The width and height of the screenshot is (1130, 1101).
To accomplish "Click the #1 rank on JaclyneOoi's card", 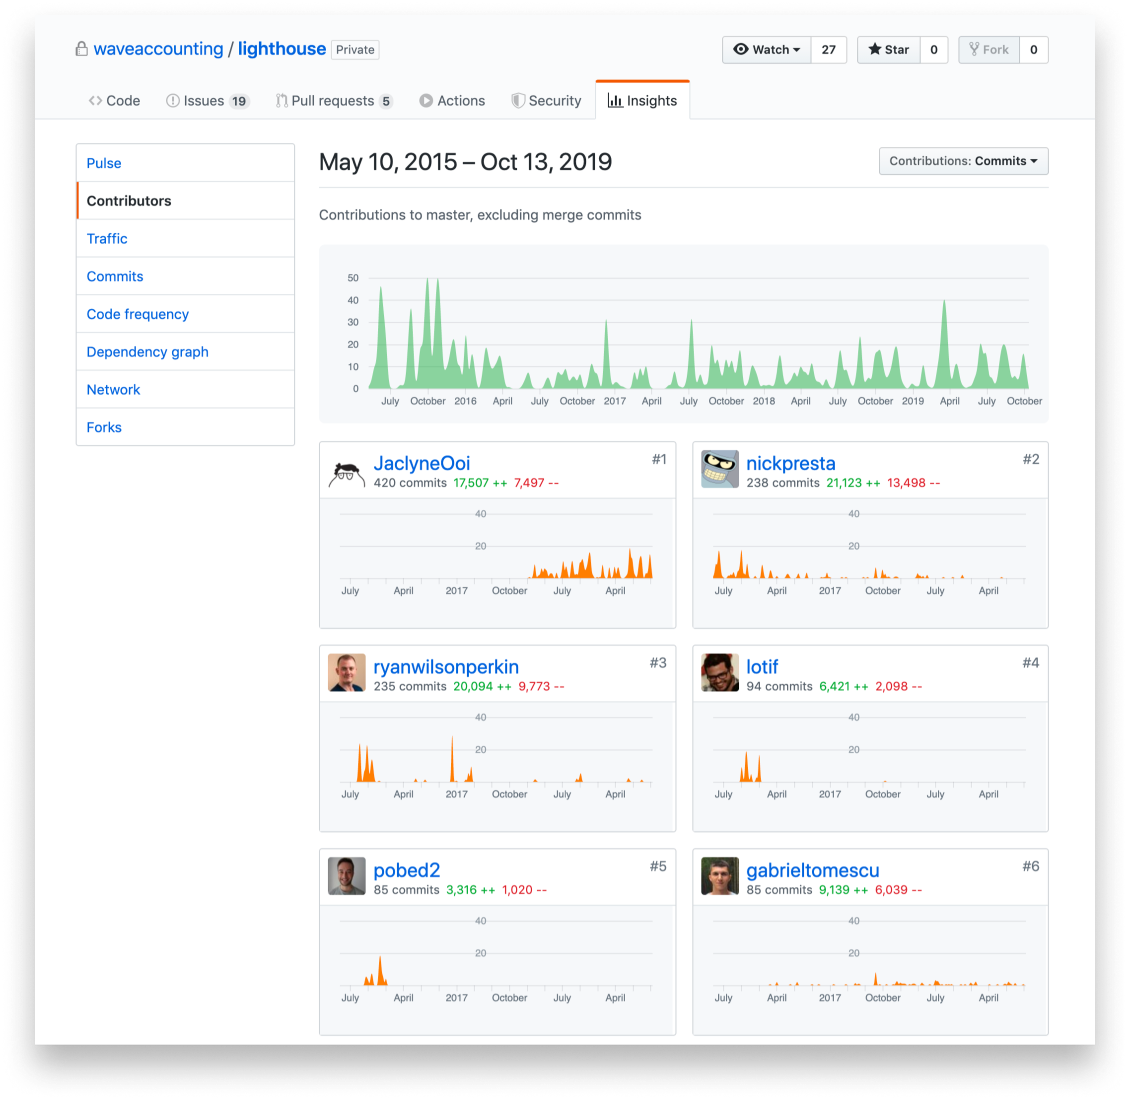I will click(659, 459).
